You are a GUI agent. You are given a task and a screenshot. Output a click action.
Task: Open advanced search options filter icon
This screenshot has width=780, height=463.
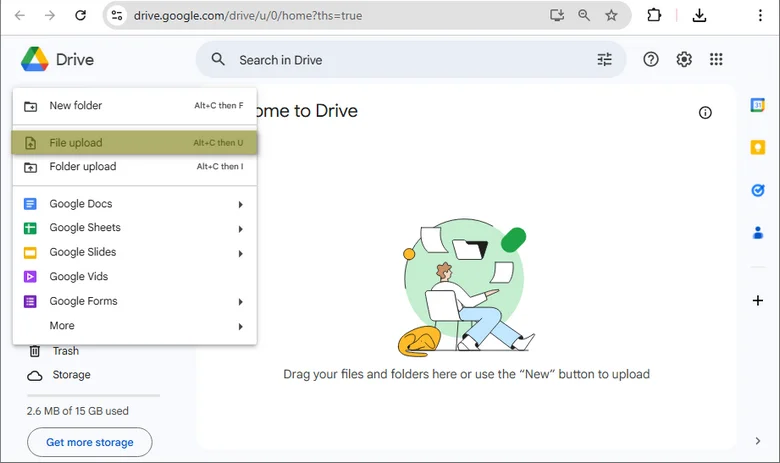click(604, 60)
